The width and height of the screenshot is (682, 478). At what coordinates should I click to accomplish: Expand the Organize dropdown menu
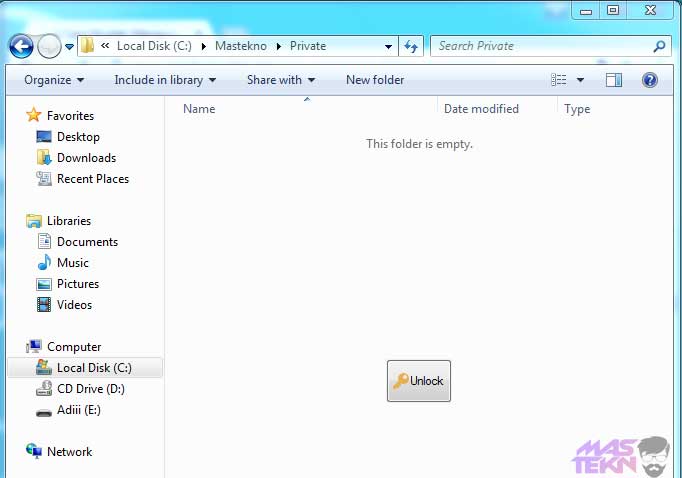(54, 80)
